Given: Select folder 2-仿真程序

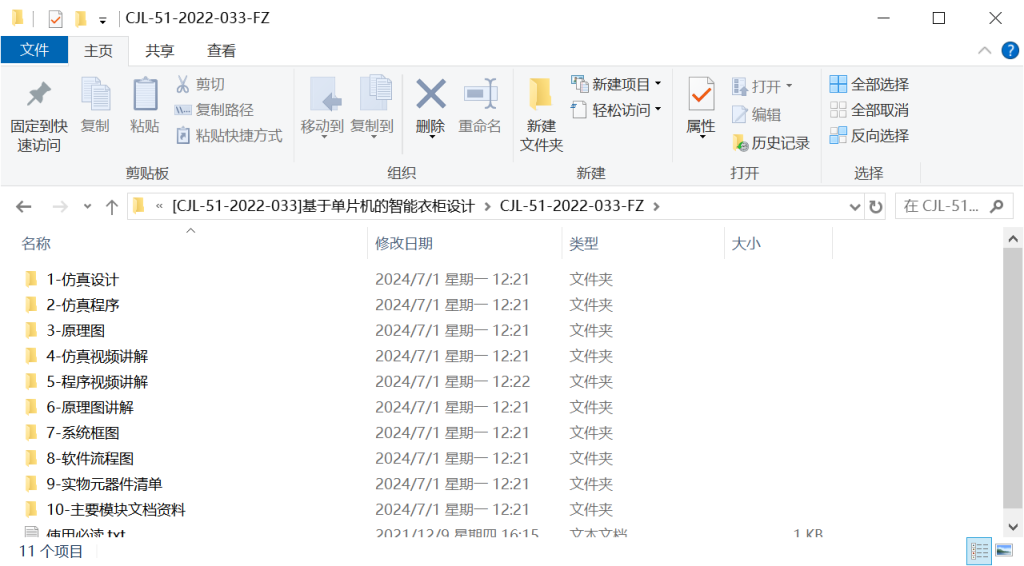Looking at the screenshot, I should click(x=82, y=305).
